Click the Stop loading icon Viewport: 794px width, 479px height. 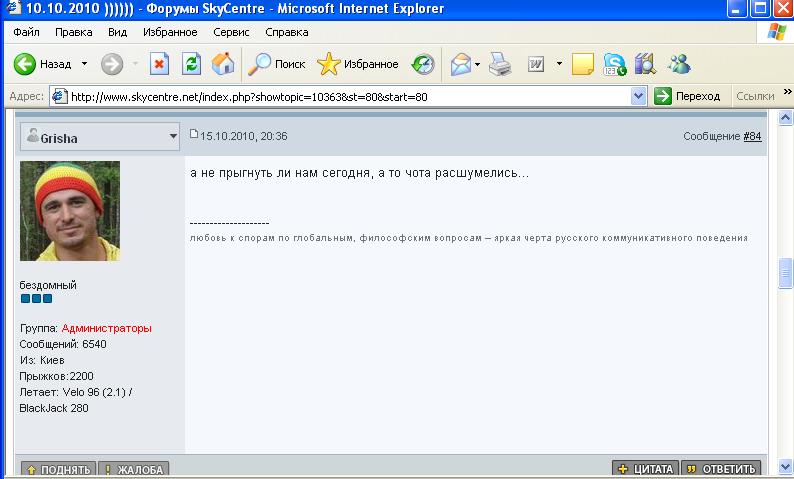159,64
